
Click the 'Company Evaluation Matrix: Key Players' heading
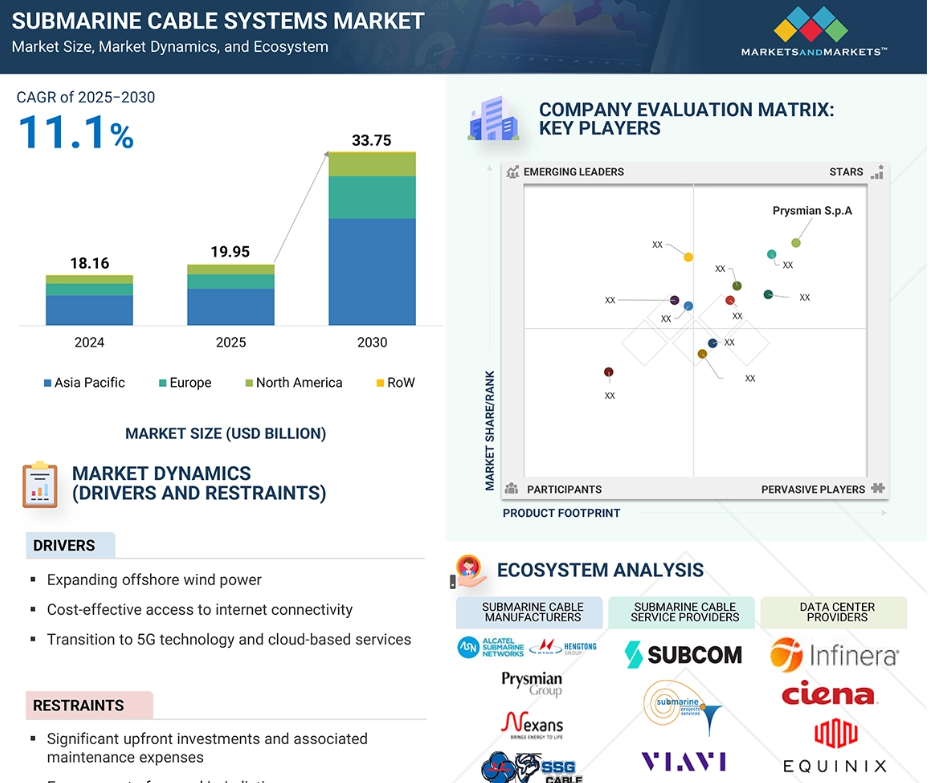point(686,119)
